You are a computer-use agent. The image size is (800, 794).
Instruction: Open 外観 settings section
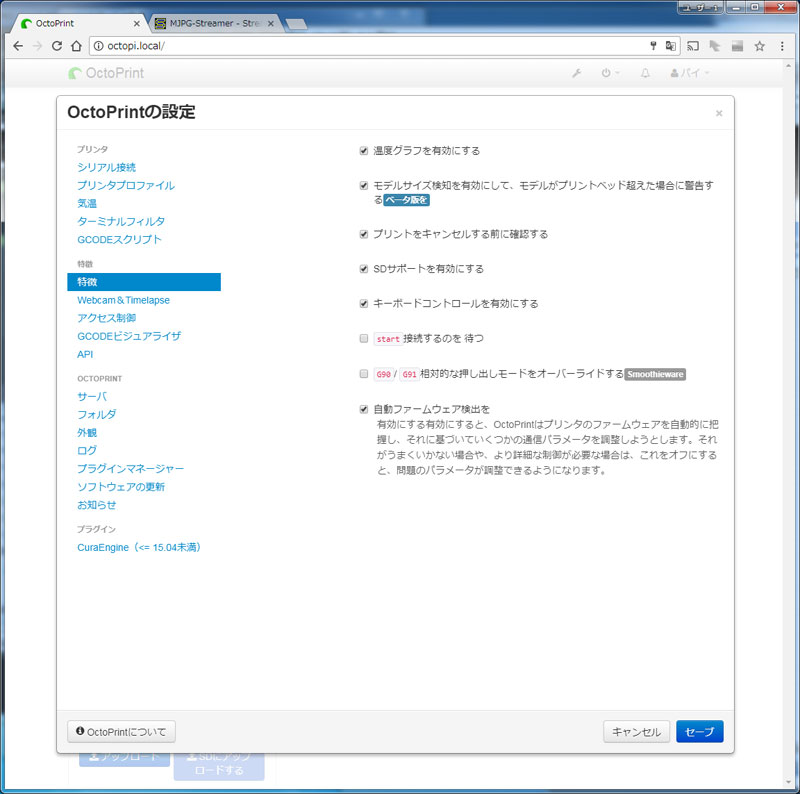pyautogui.click(x=87, y=433)
